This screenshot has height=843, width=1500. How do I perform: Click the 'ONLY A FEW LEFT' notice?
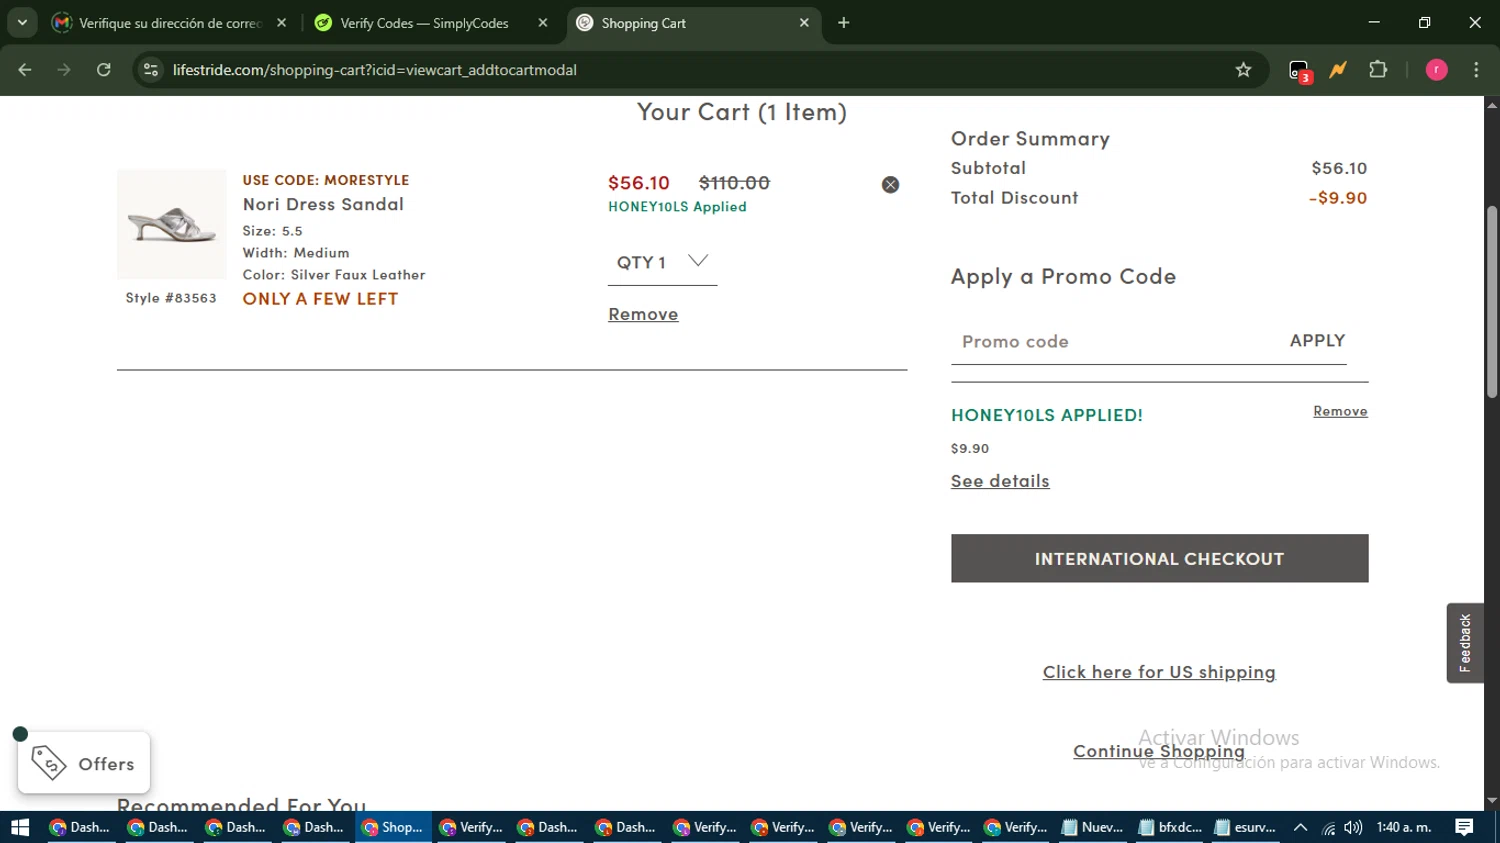click(320, 299)
